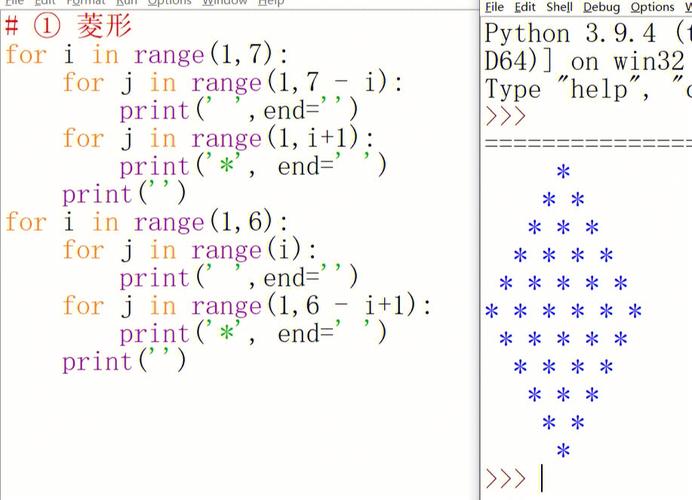Open the Debug menu
This screenshot has width=692, height=500.
click(x=602, y=7)
